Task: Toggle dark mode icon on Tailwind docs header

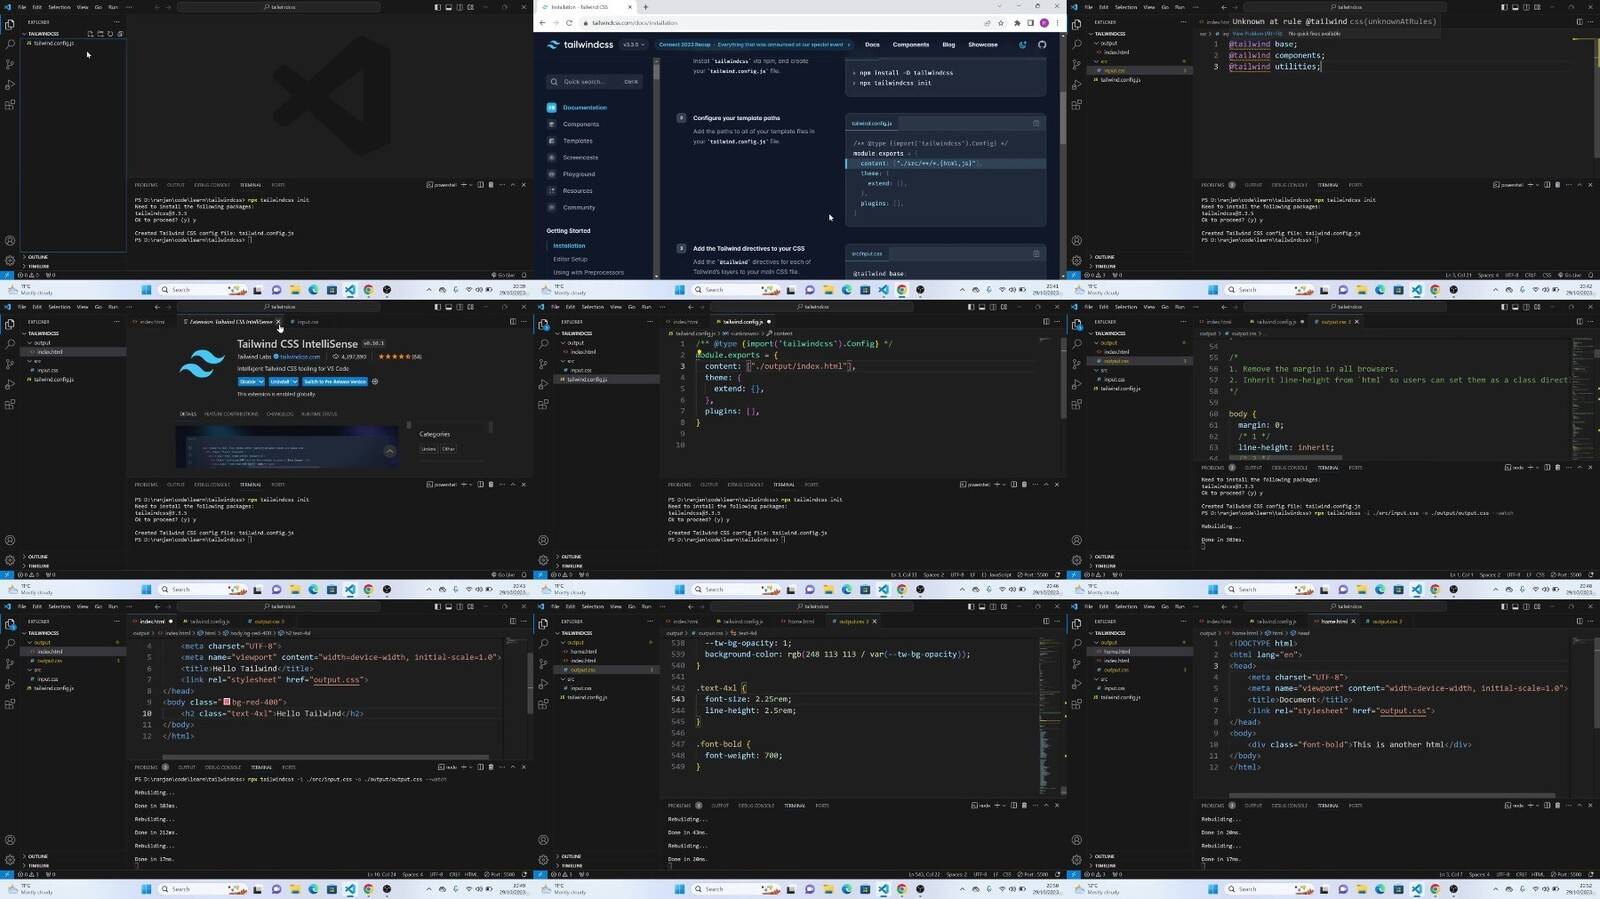Action: pos(1023,44)
